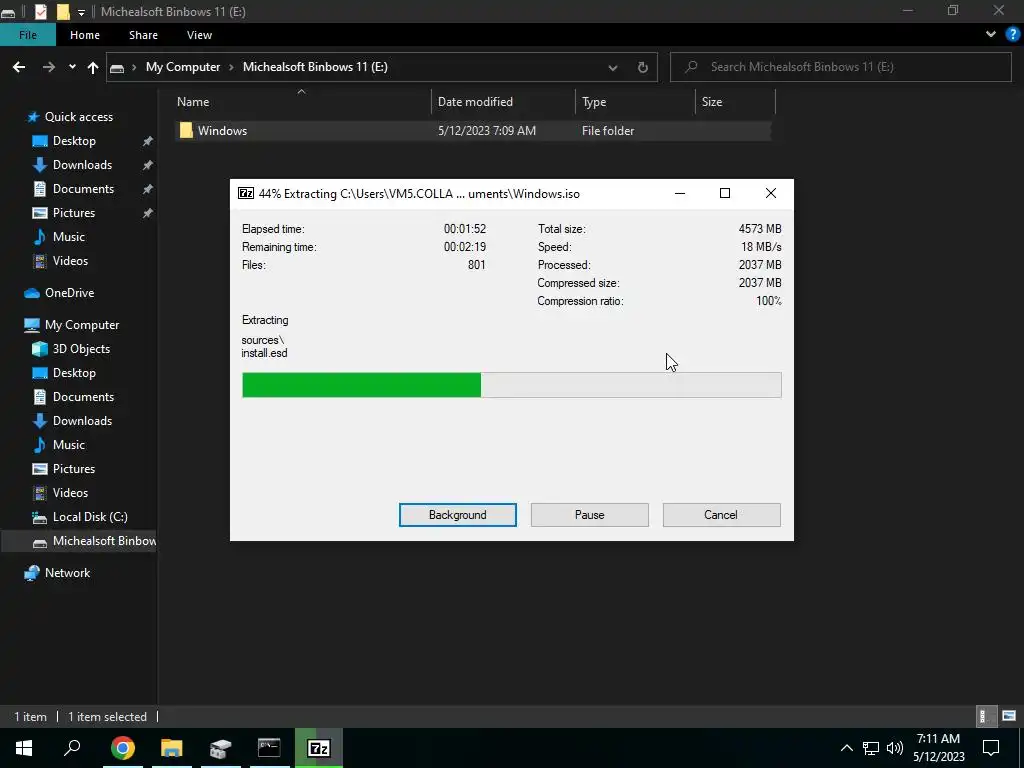Open 3D Objects under My Computer
Viewport: 1024px width, 768px height.
click(x=81, y=349)
